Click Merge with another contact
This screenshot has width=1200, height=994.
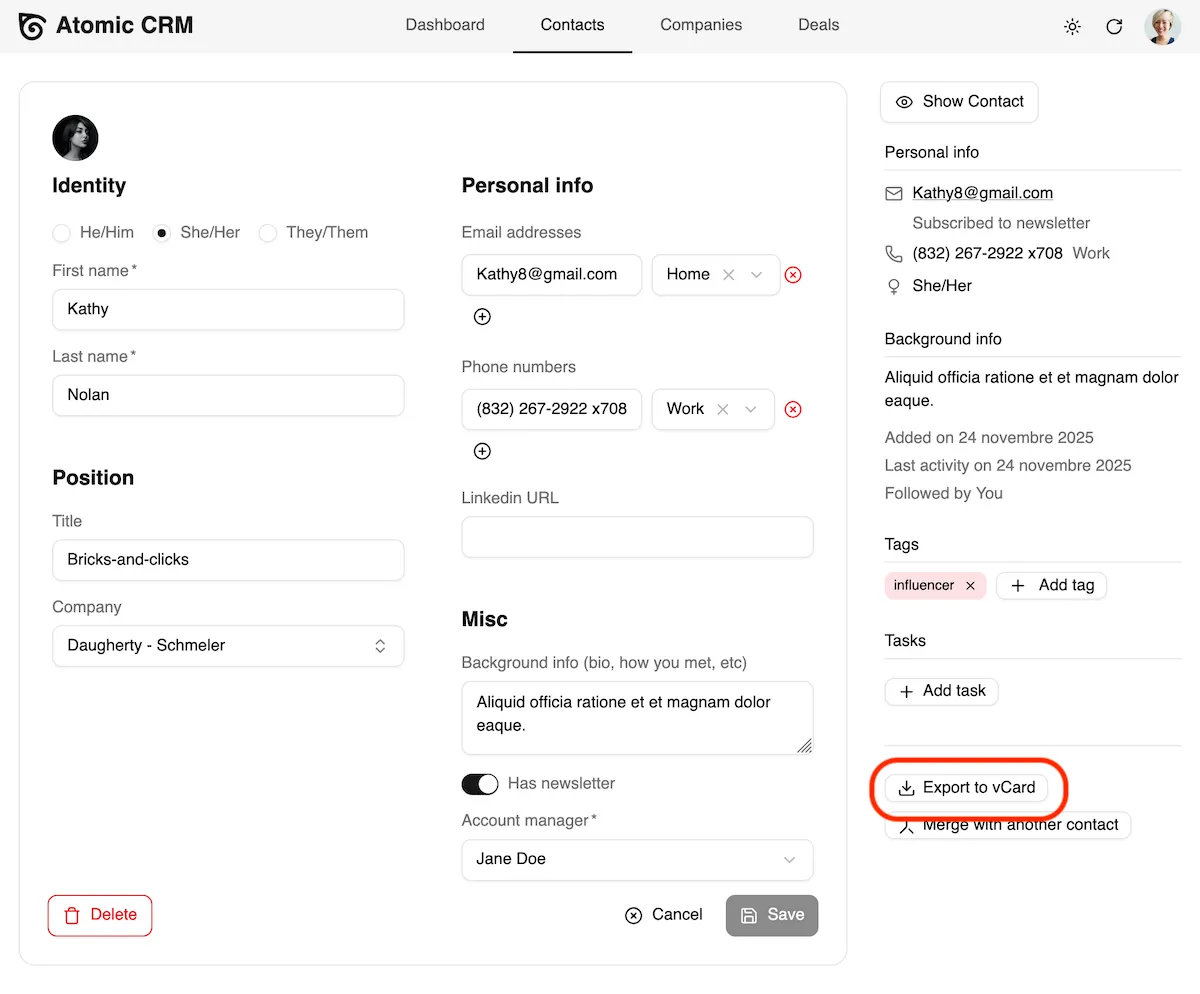point(1020,825)
